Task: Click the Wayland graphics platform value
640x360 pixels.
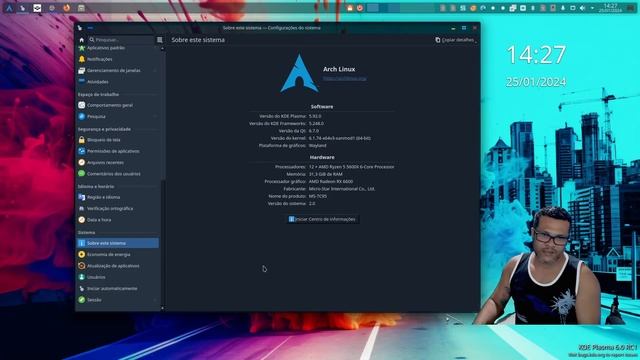Action: click(x=318, y=146)
